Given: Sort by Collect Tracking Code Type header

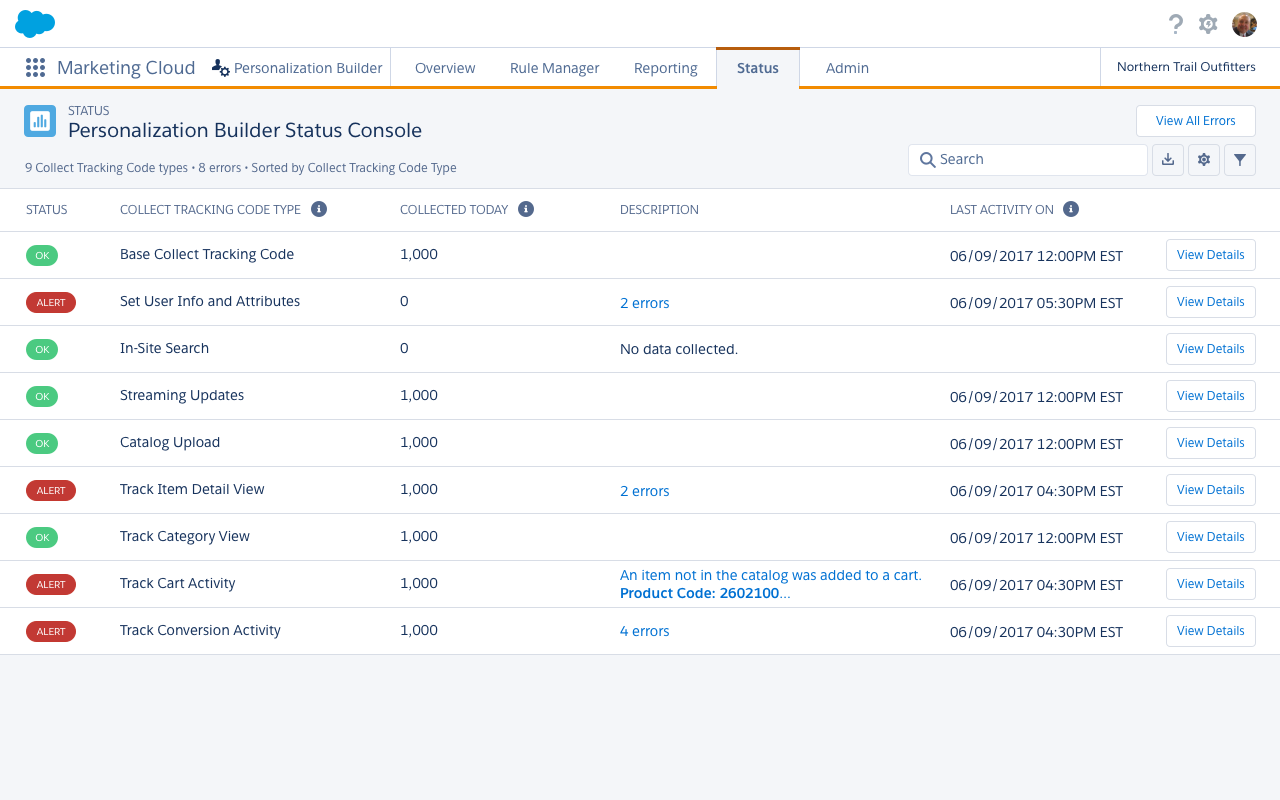Looking at the screenshot, I should (x=210, y=210).
